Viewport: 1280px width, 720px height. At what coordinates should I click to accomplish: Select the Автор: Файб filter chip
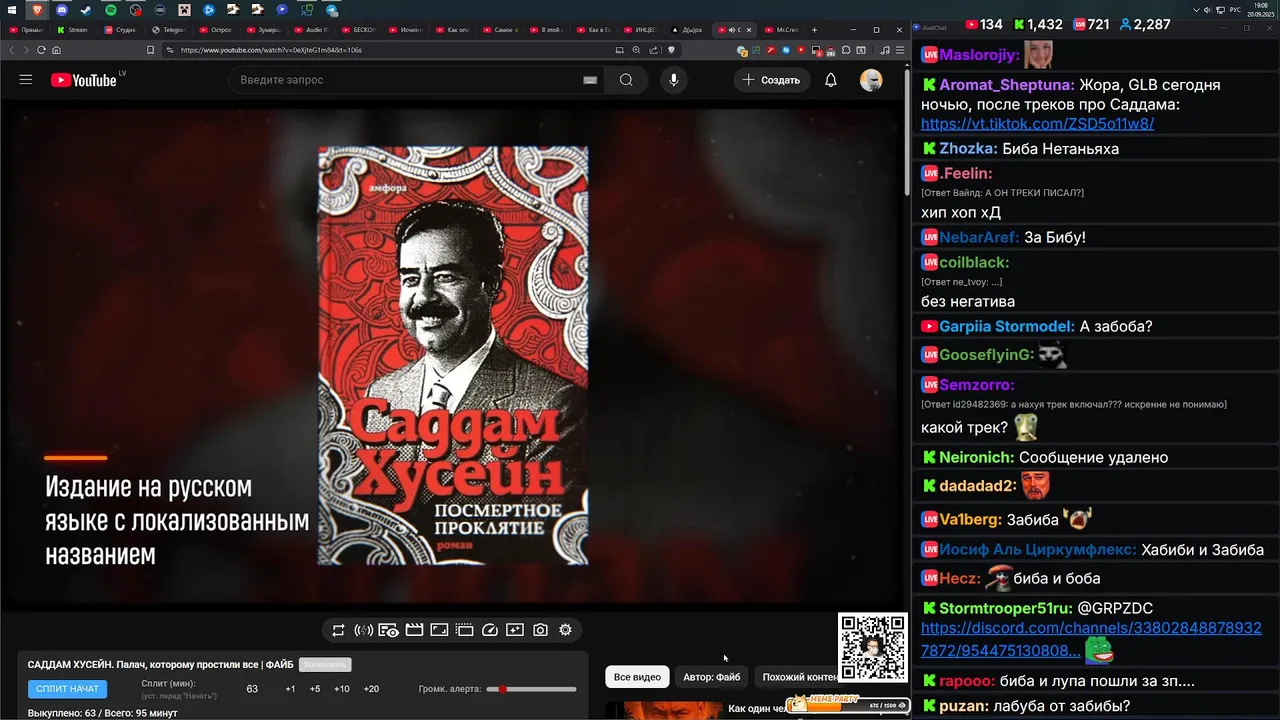point(712,677)
